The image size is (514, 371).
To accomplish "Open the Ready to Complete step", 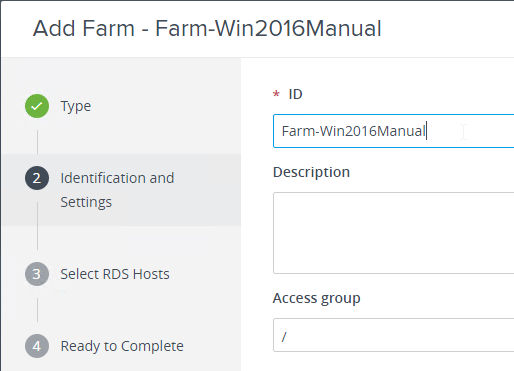I will 122,346.
